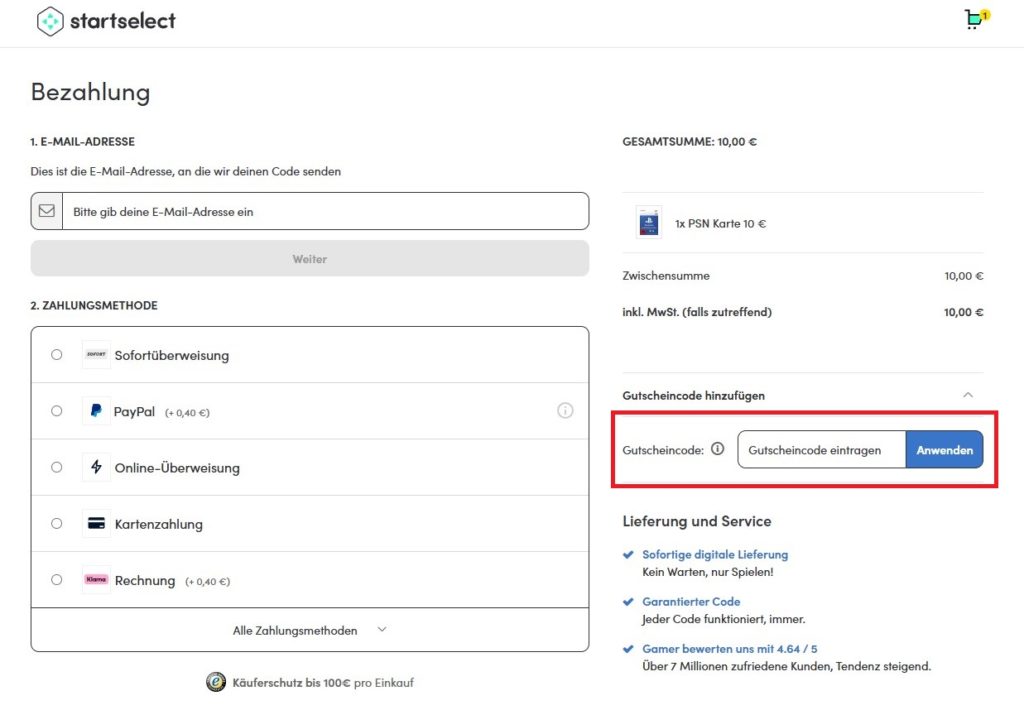Click the Klarna logo icon
The image size is (1024, 710).
[96, 580]
